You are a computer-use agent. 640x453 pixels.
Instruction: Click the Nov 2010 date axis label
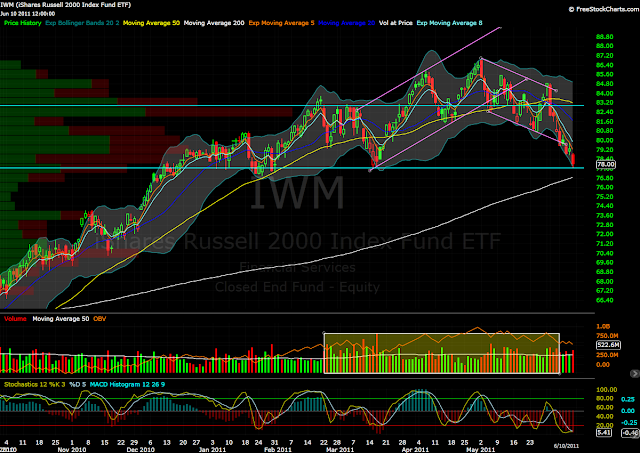72,450
